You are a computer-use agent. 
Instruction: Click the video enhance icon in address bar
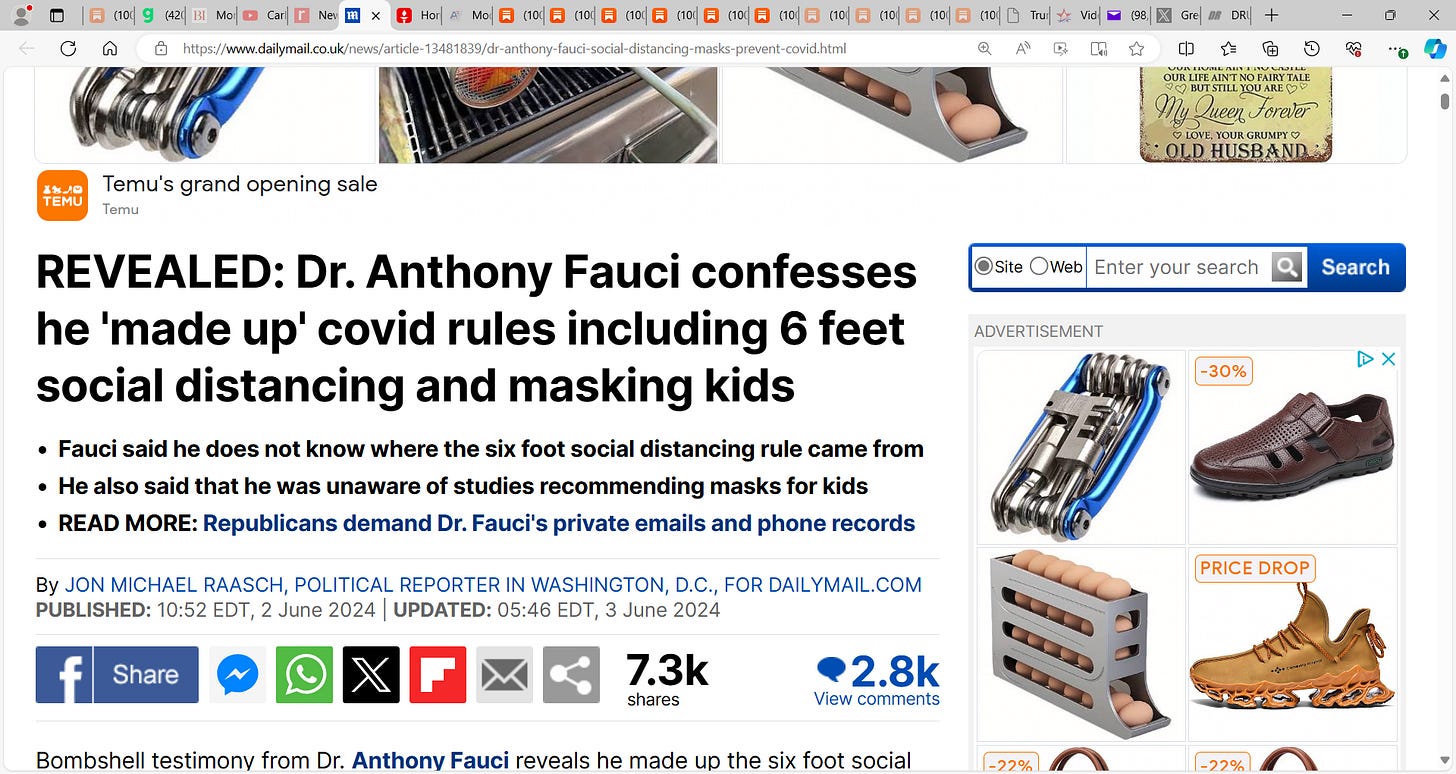click(1061, 48)
